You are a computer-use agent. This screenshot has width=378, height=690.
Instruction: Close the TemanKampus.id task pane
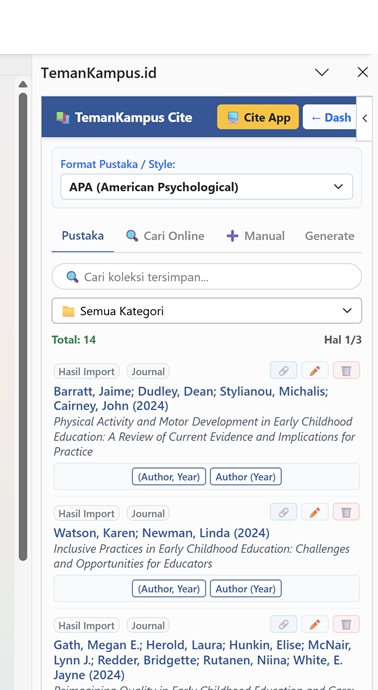tap(363, 72)
